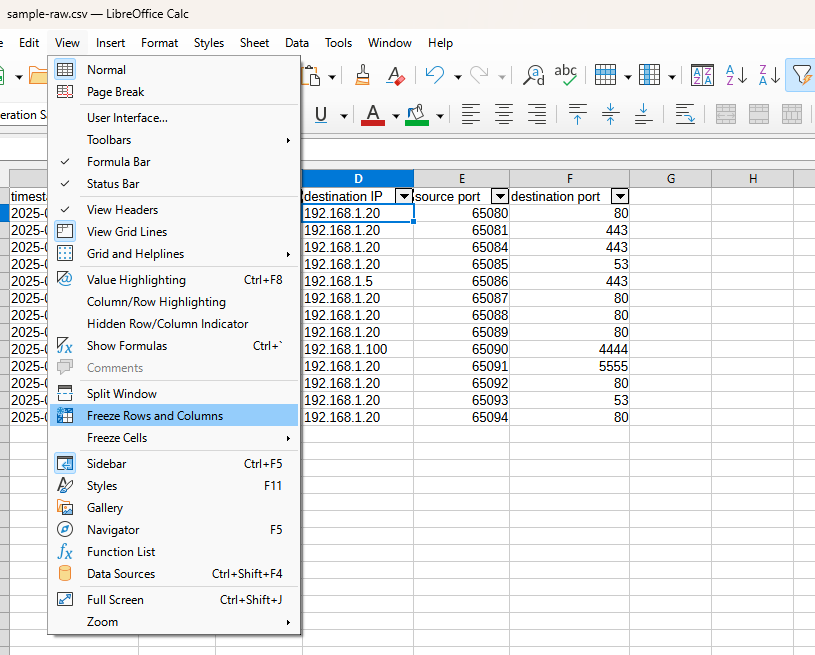Click the Clone Formatting paintbrush icon
The image size is (815, 655).
(363, 75)
